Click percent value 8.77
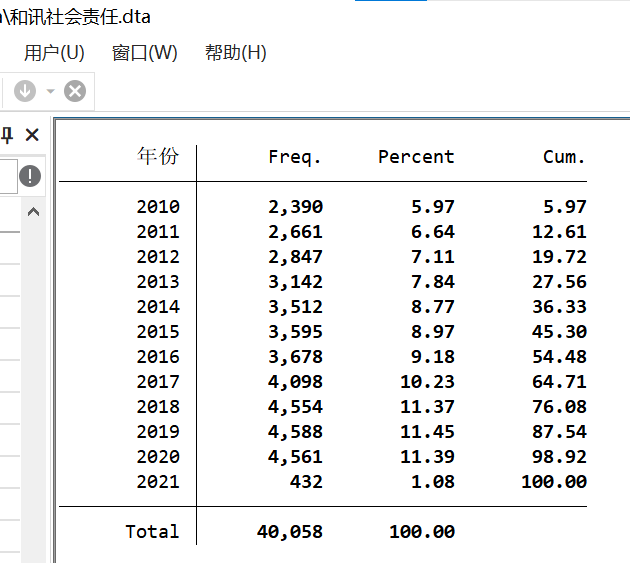Image resolution: width=630 pixels, height=563 pixels. pyautogui.click(x=433, y=307)
